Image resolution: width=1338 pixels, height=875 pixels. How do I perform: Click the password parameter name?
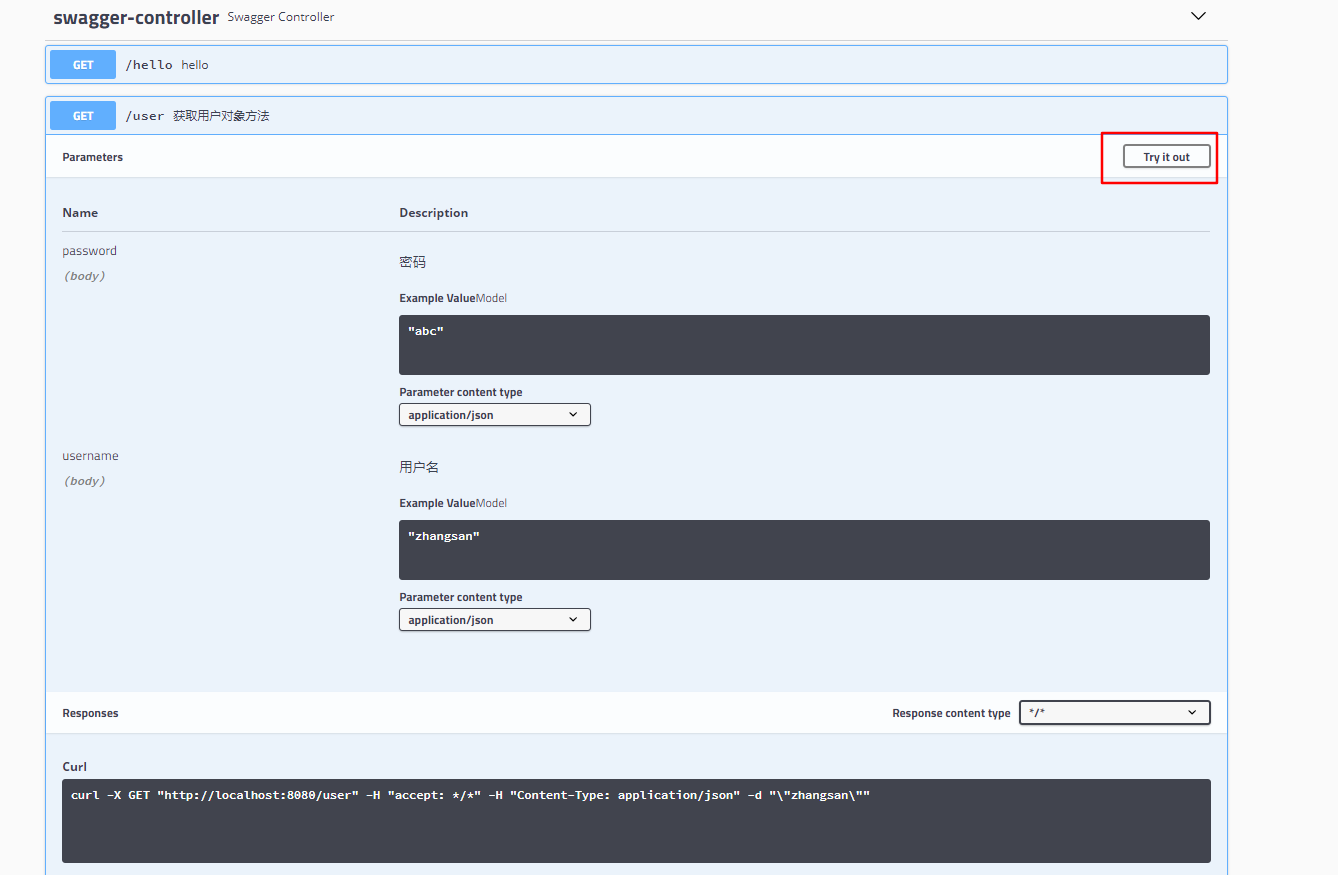(90, 251)
